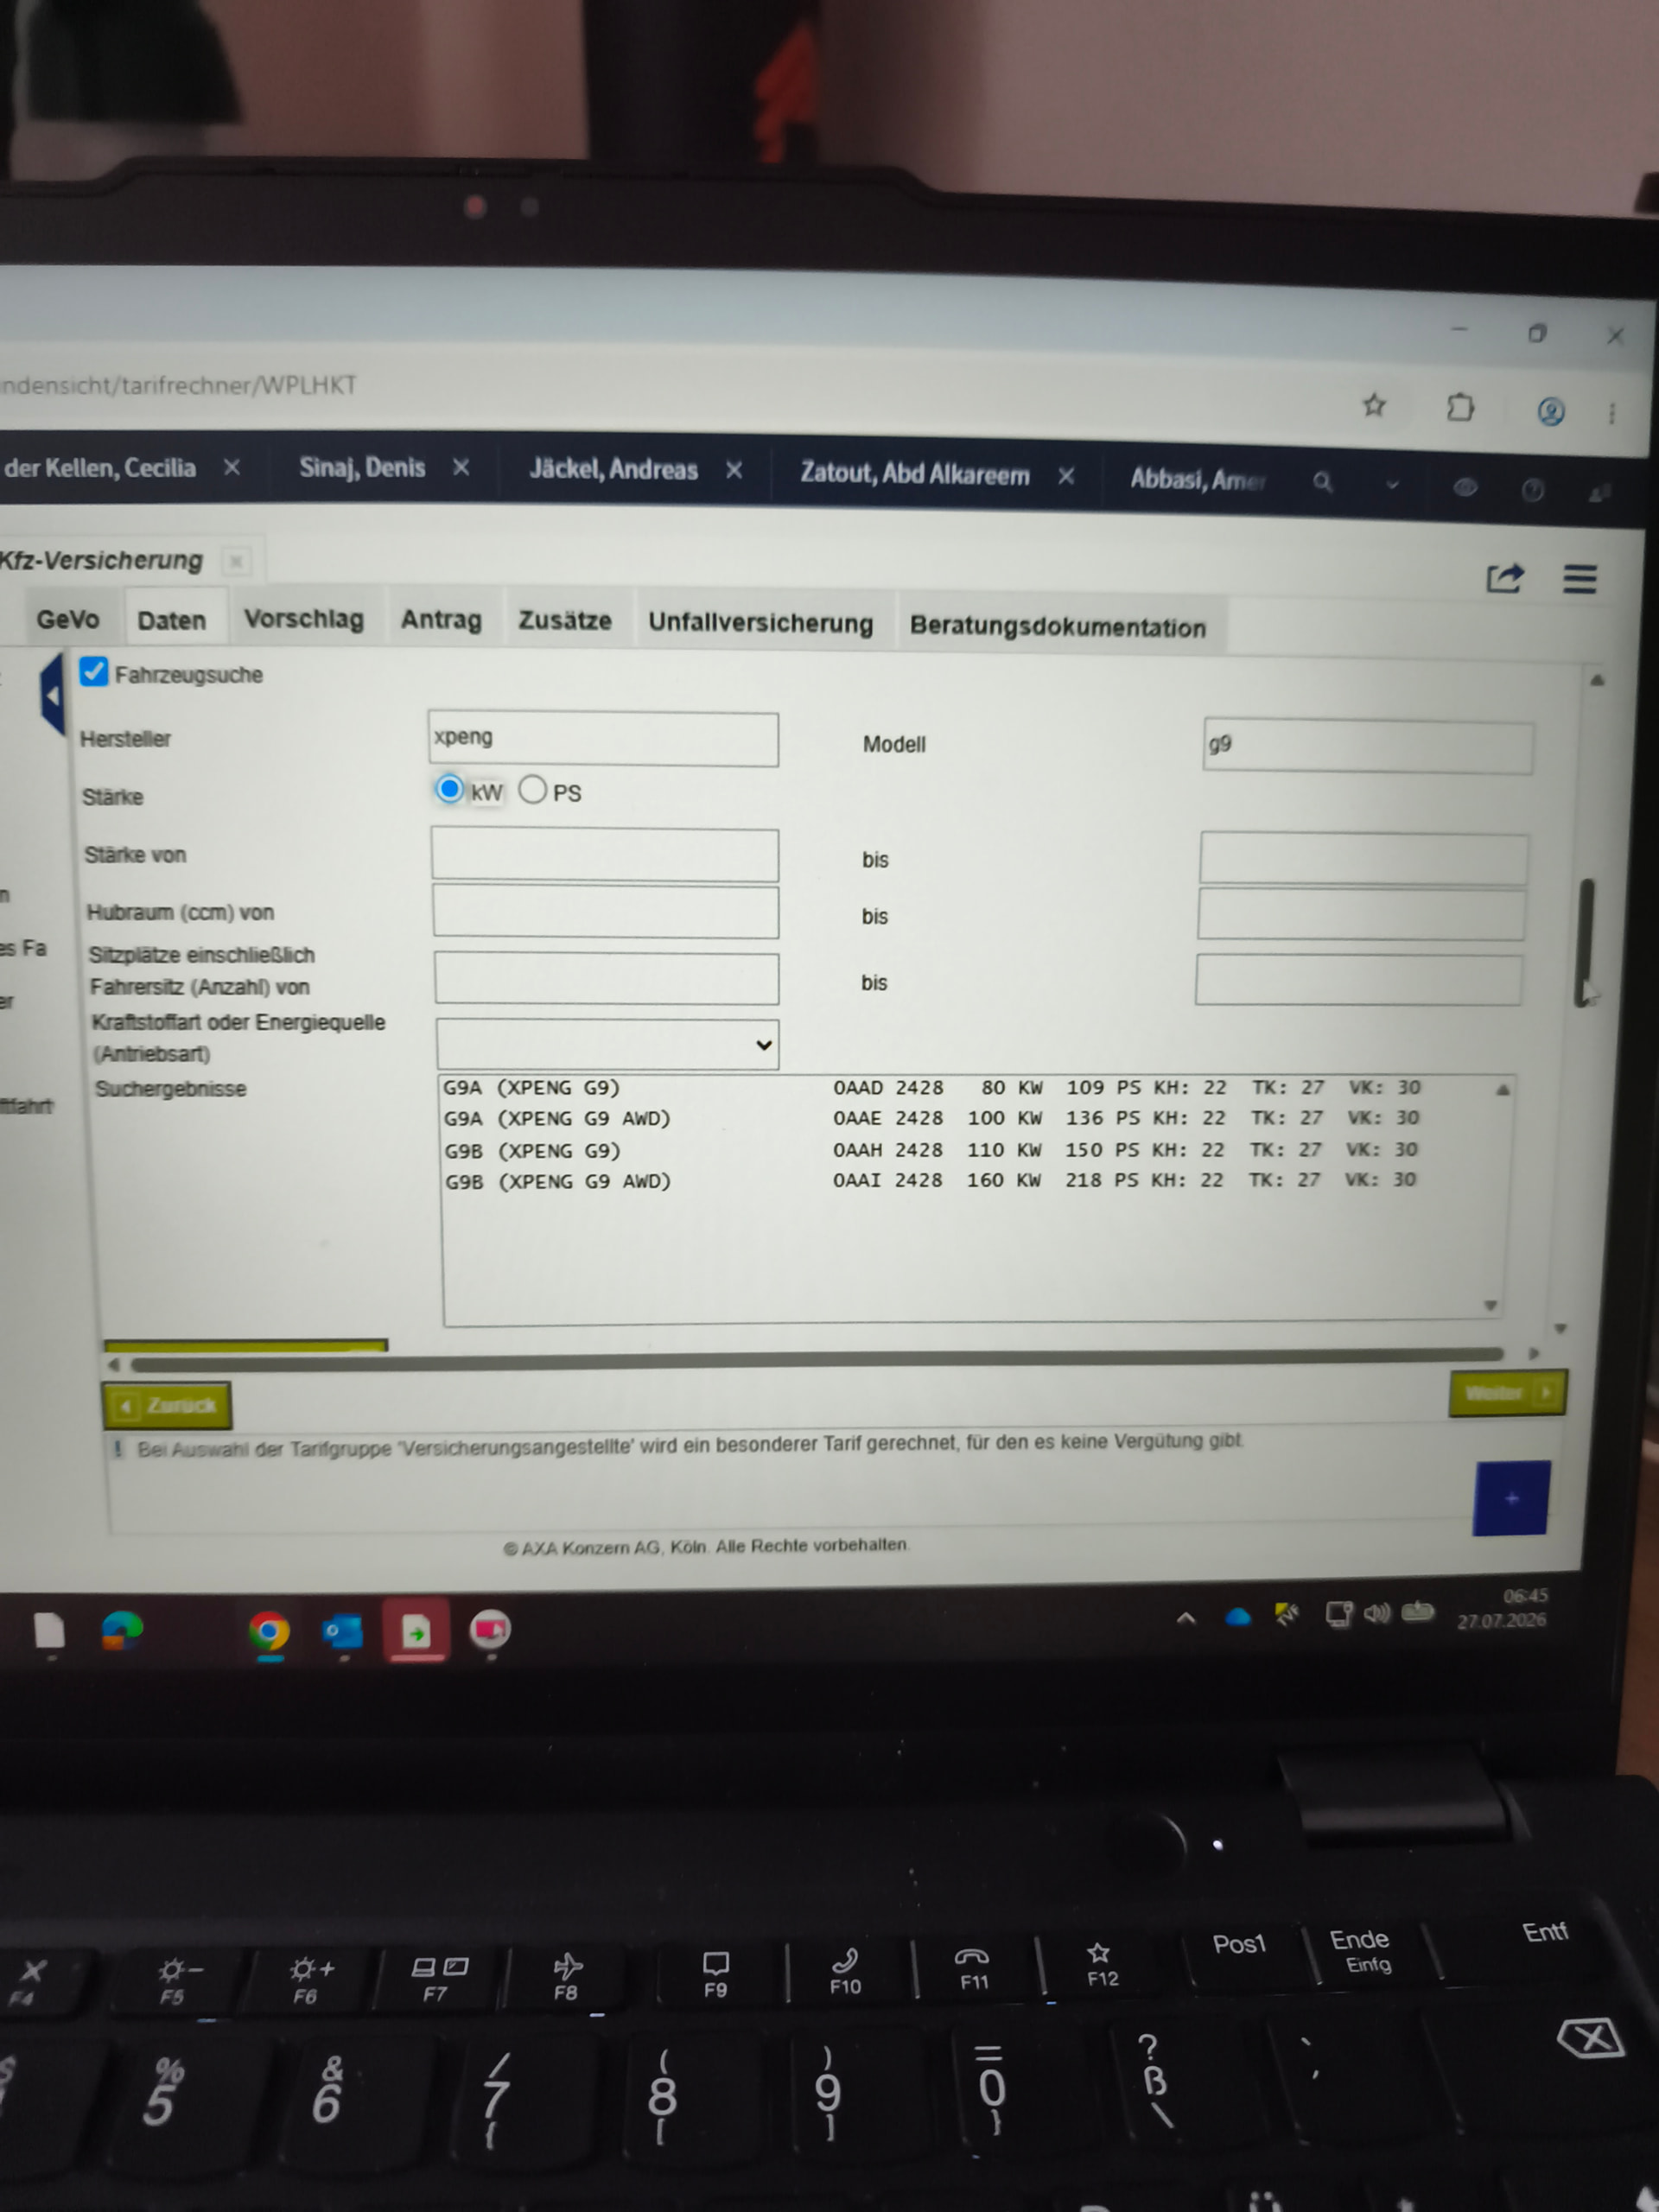Focus the 'Sitzplätze ... von' input field
The height and width of the screenshot is (2212, 1659).
click(607, 978)
